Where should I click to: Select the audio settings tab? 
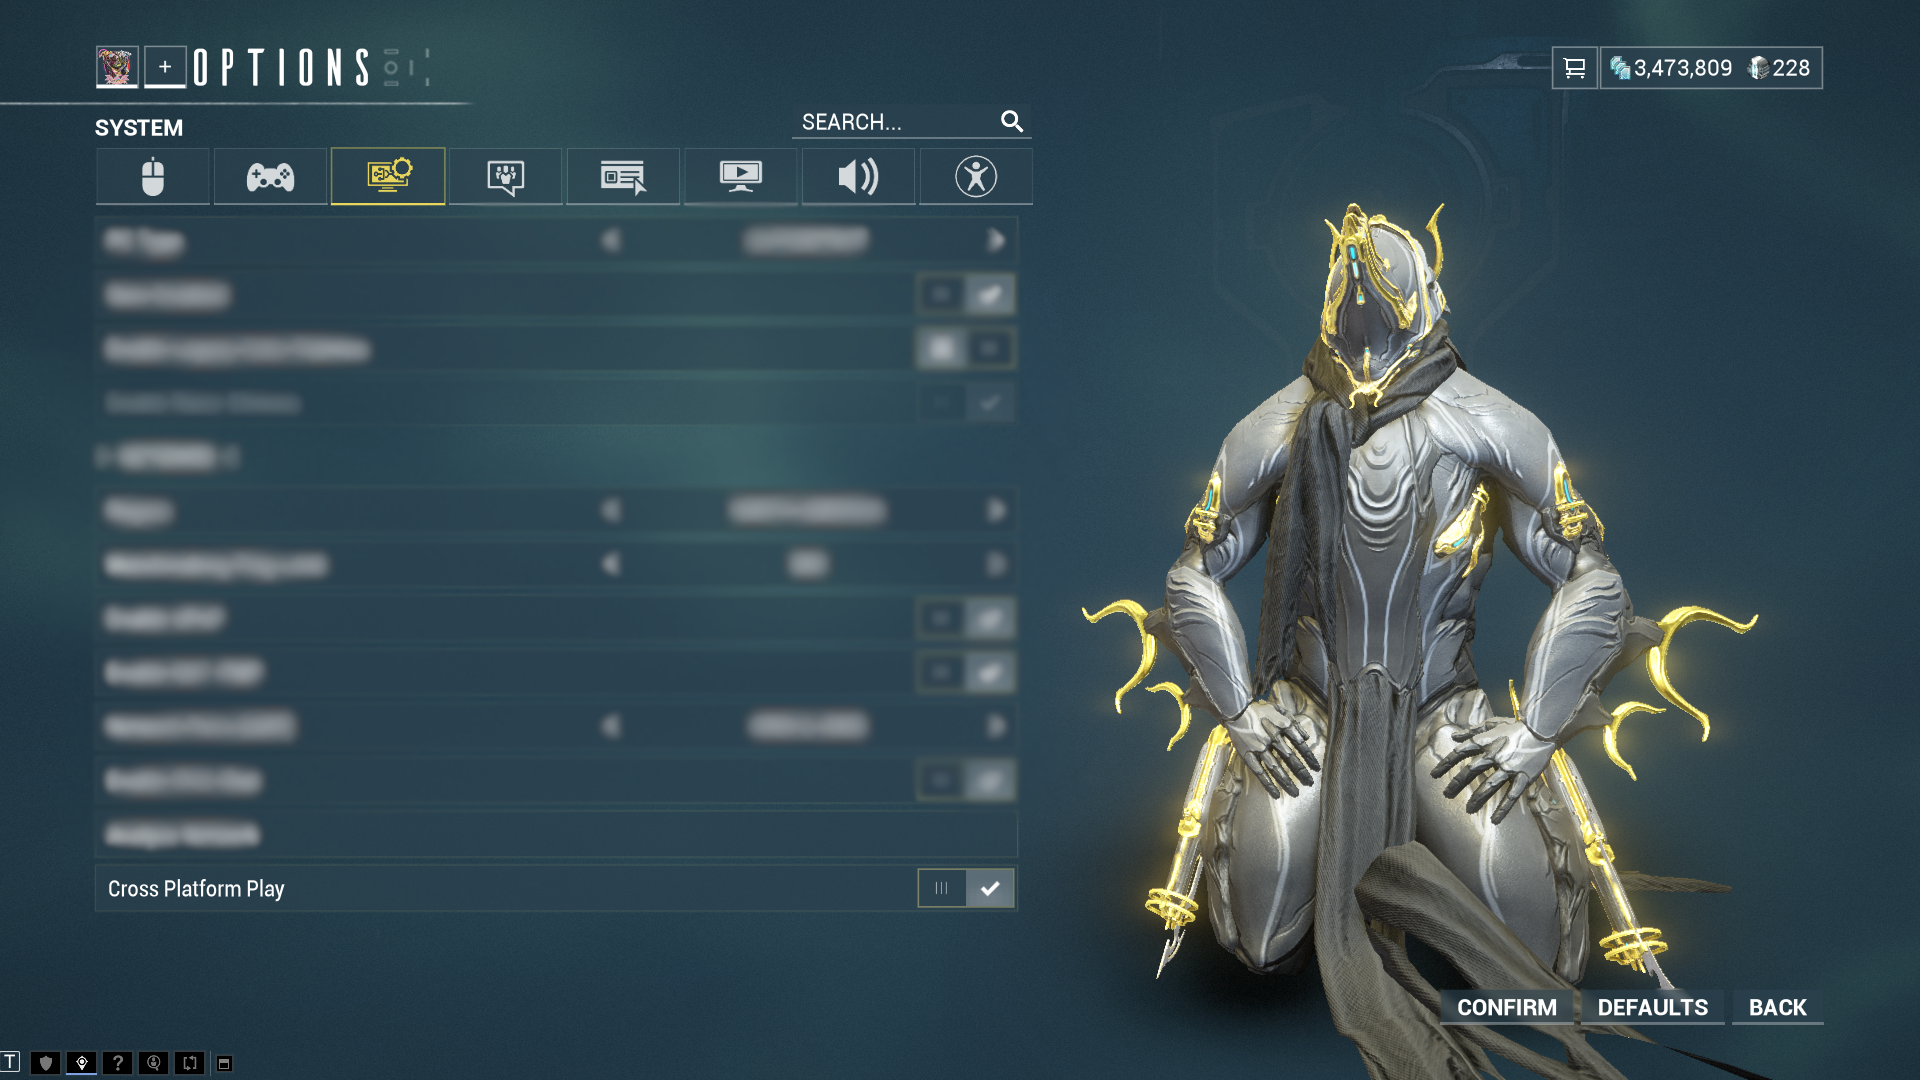(856, 174)
